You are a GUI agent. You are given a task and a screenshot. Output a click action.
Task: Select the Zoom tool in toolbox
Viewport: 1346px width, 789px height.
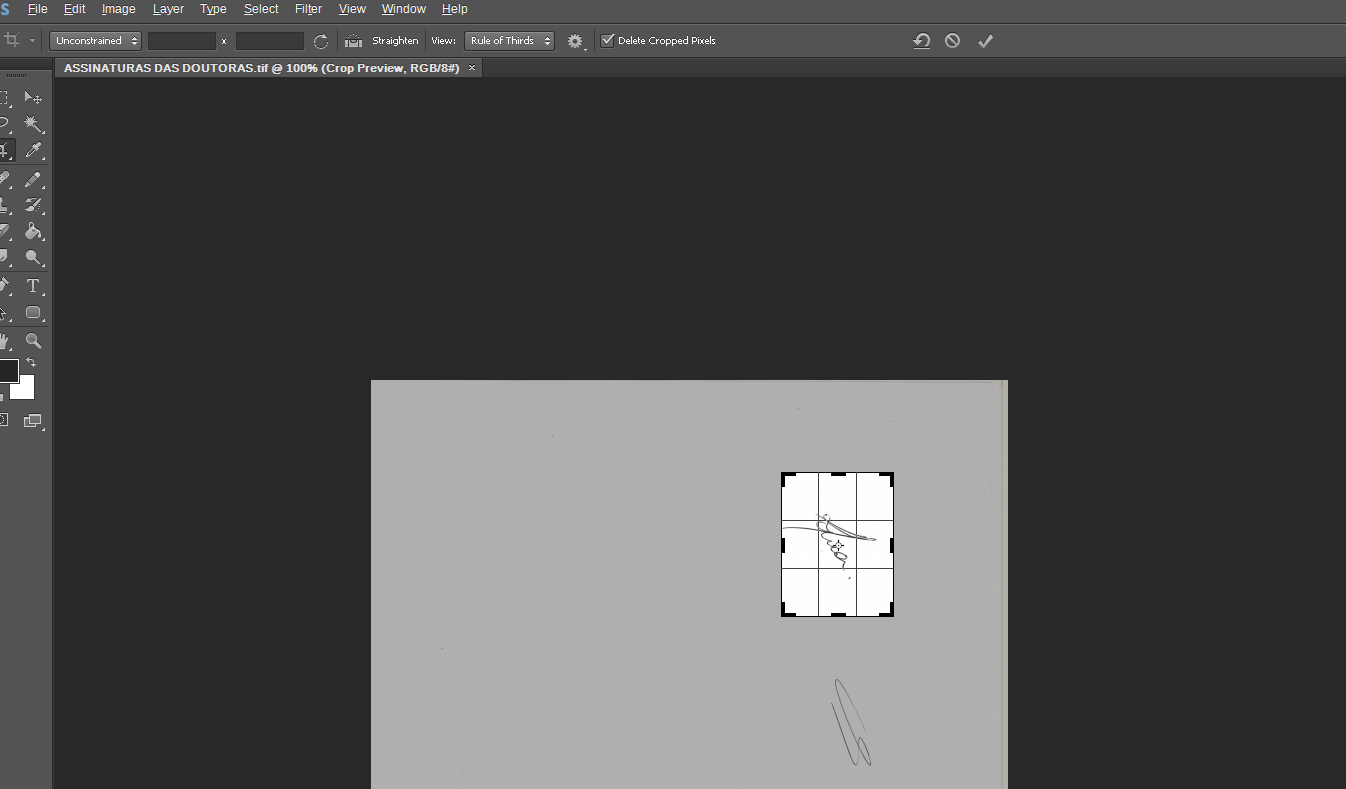(33, 341)
